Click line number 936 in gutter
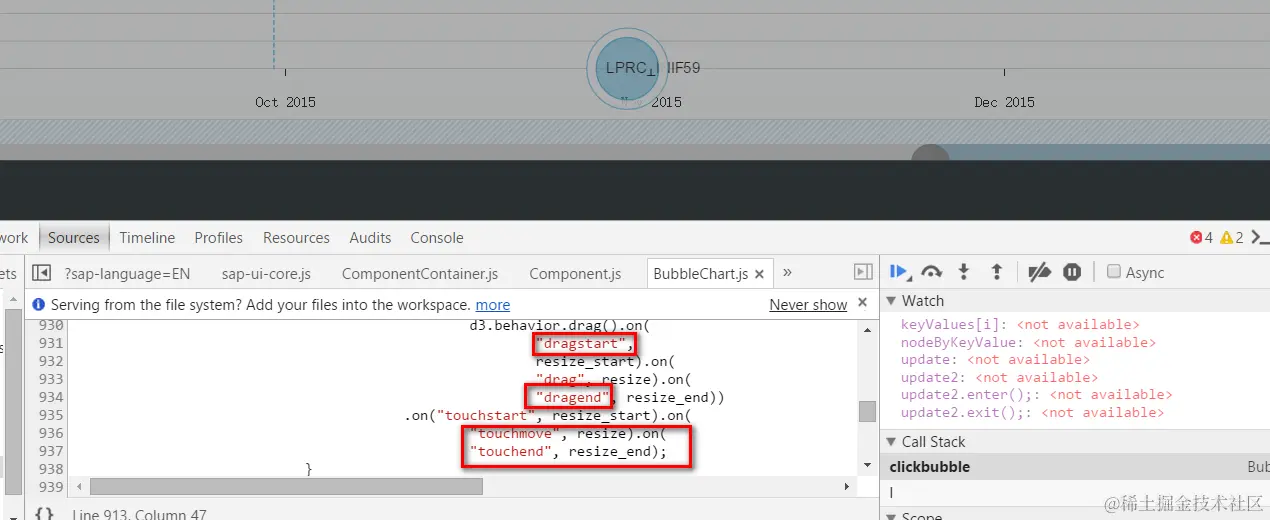The image size is (1270, 520). click(50, 433)
